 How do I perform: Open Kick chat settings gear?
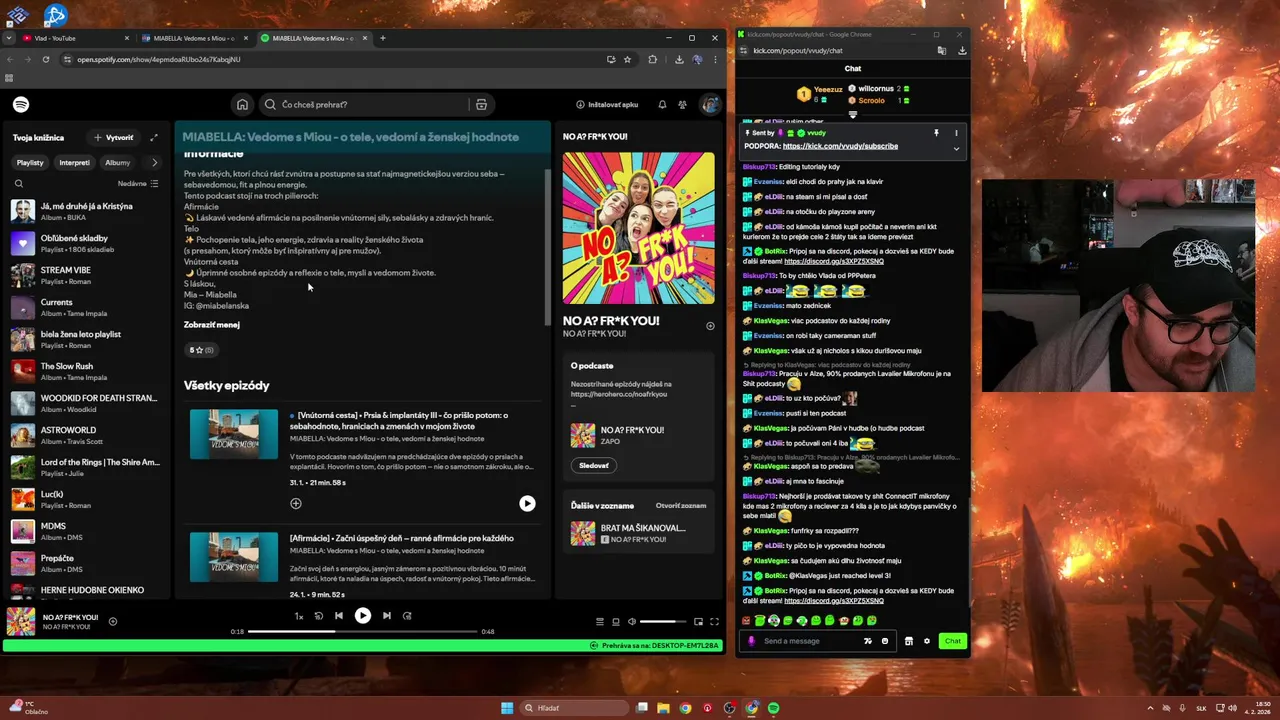click(927, 641)
